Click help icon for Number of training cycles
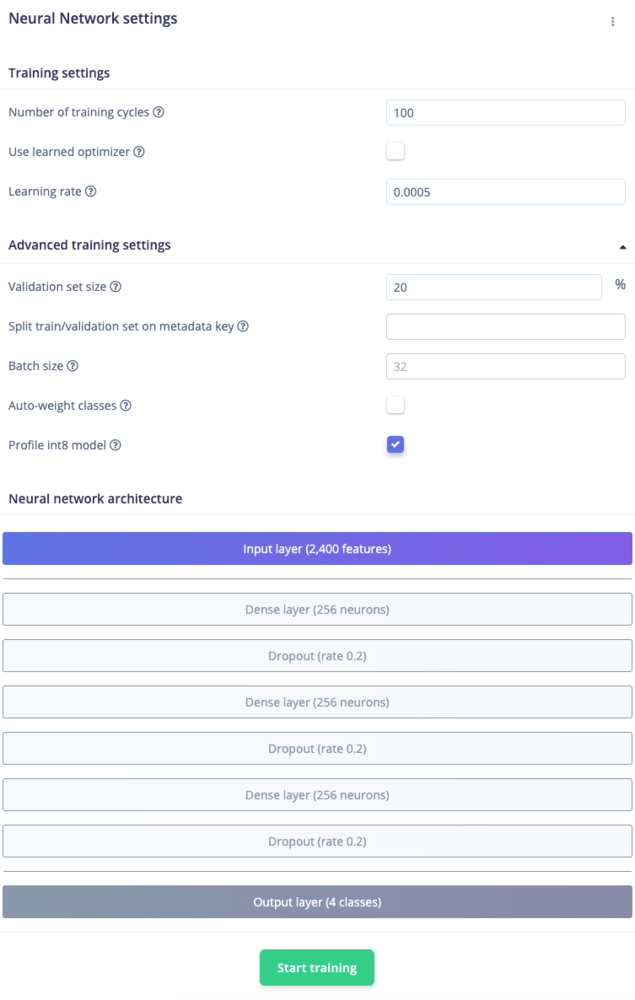Viewport: 635px width, 1000px height. [x=159, y=112]
